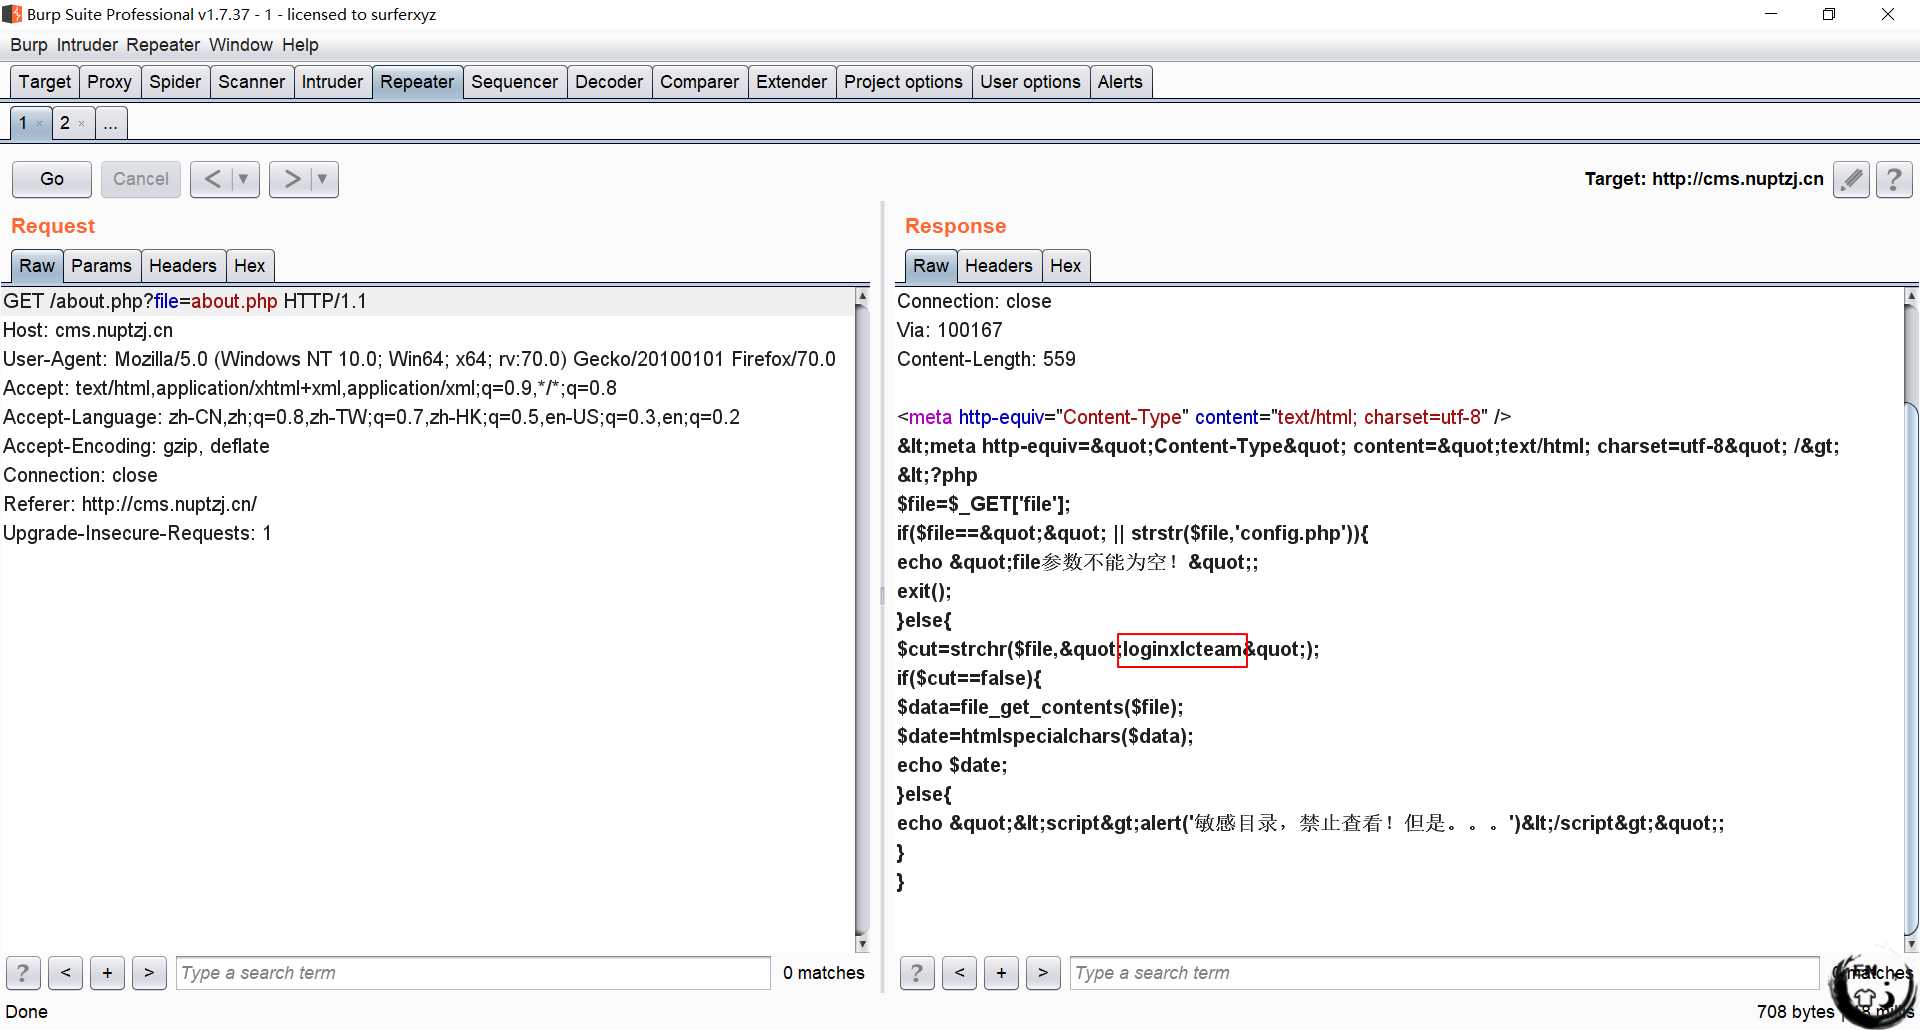Add a new Repeater tab with ...

(x=110, y=123)
